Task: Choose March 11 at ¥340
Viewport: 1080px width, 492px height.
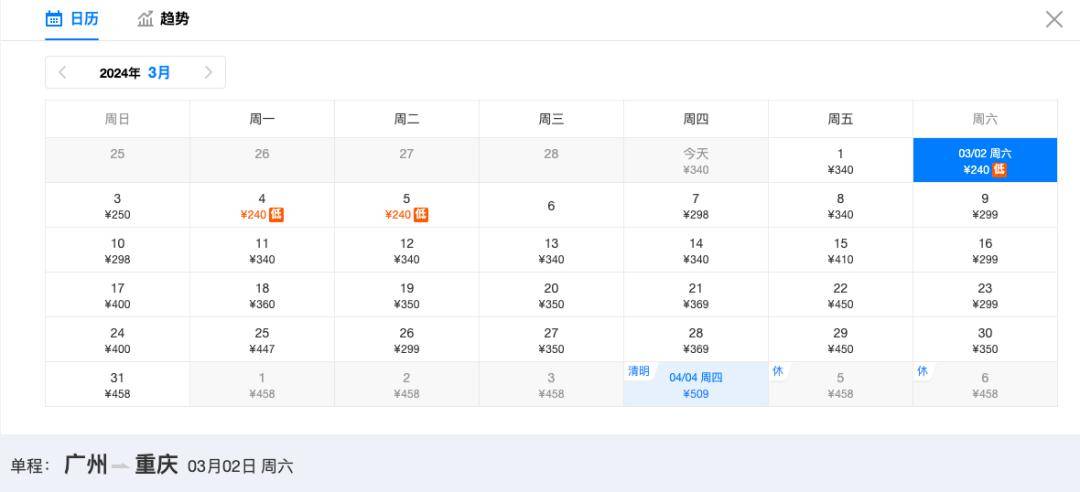Action: 262,250
